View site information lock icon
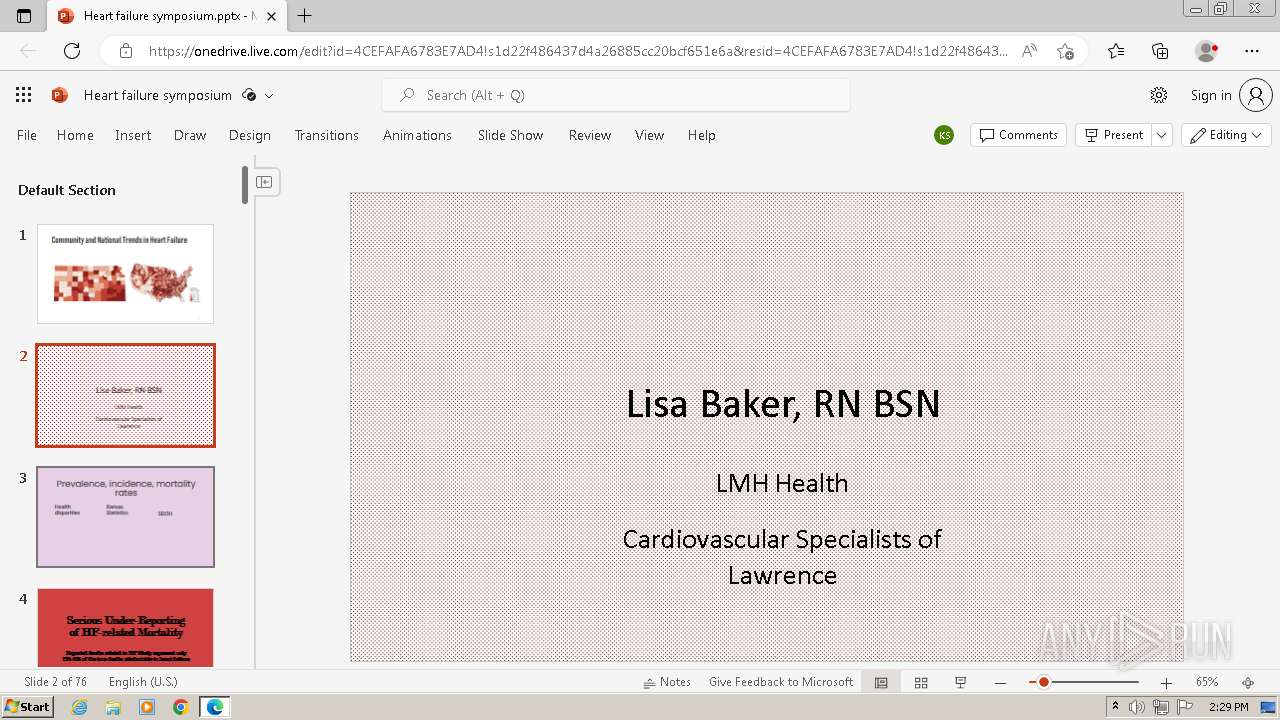Image resolution: width=1280 pixels, height=720 pixels. click(126, 51)
